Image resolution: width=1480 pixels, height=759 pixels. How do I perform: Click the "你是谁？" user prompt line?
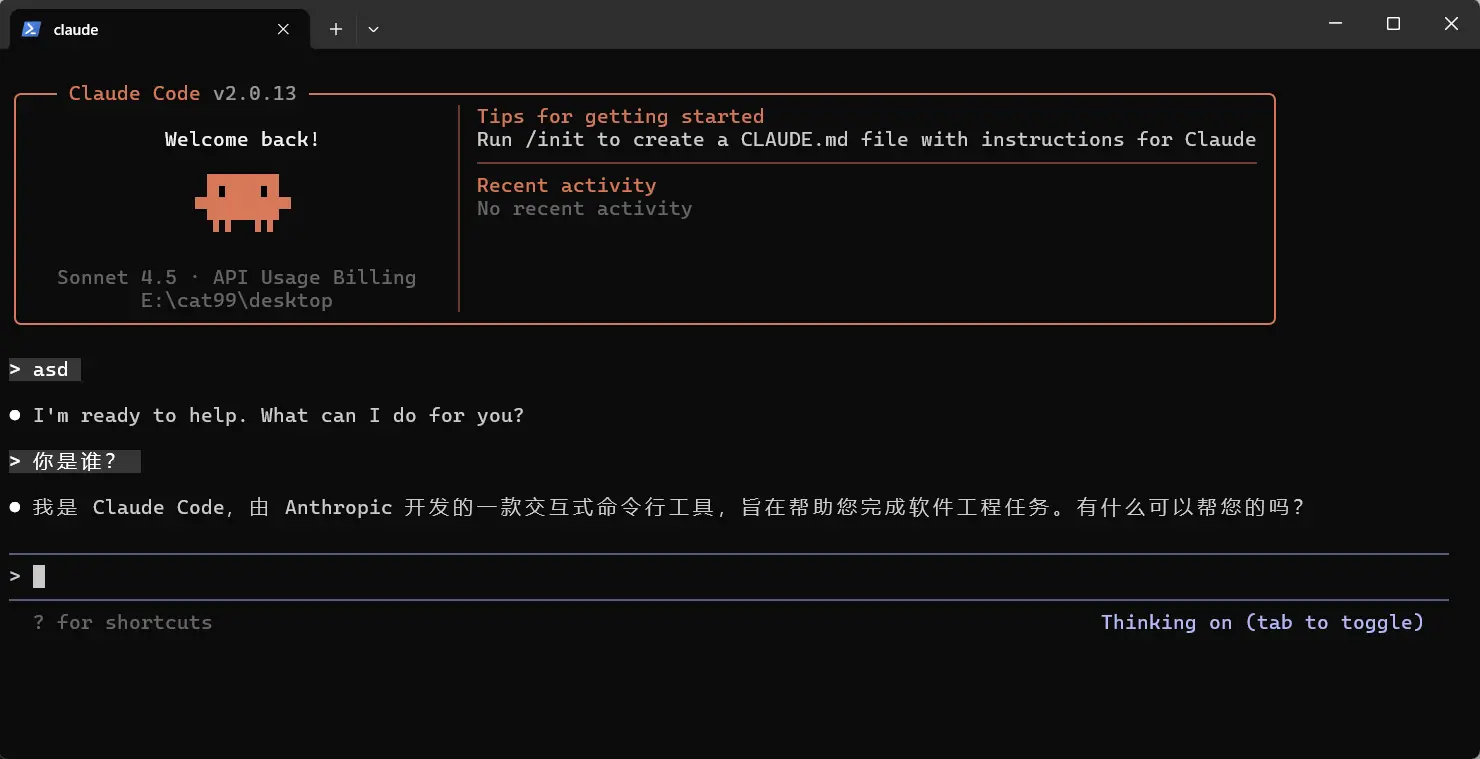pyautogui.click(x=75, y=461)
